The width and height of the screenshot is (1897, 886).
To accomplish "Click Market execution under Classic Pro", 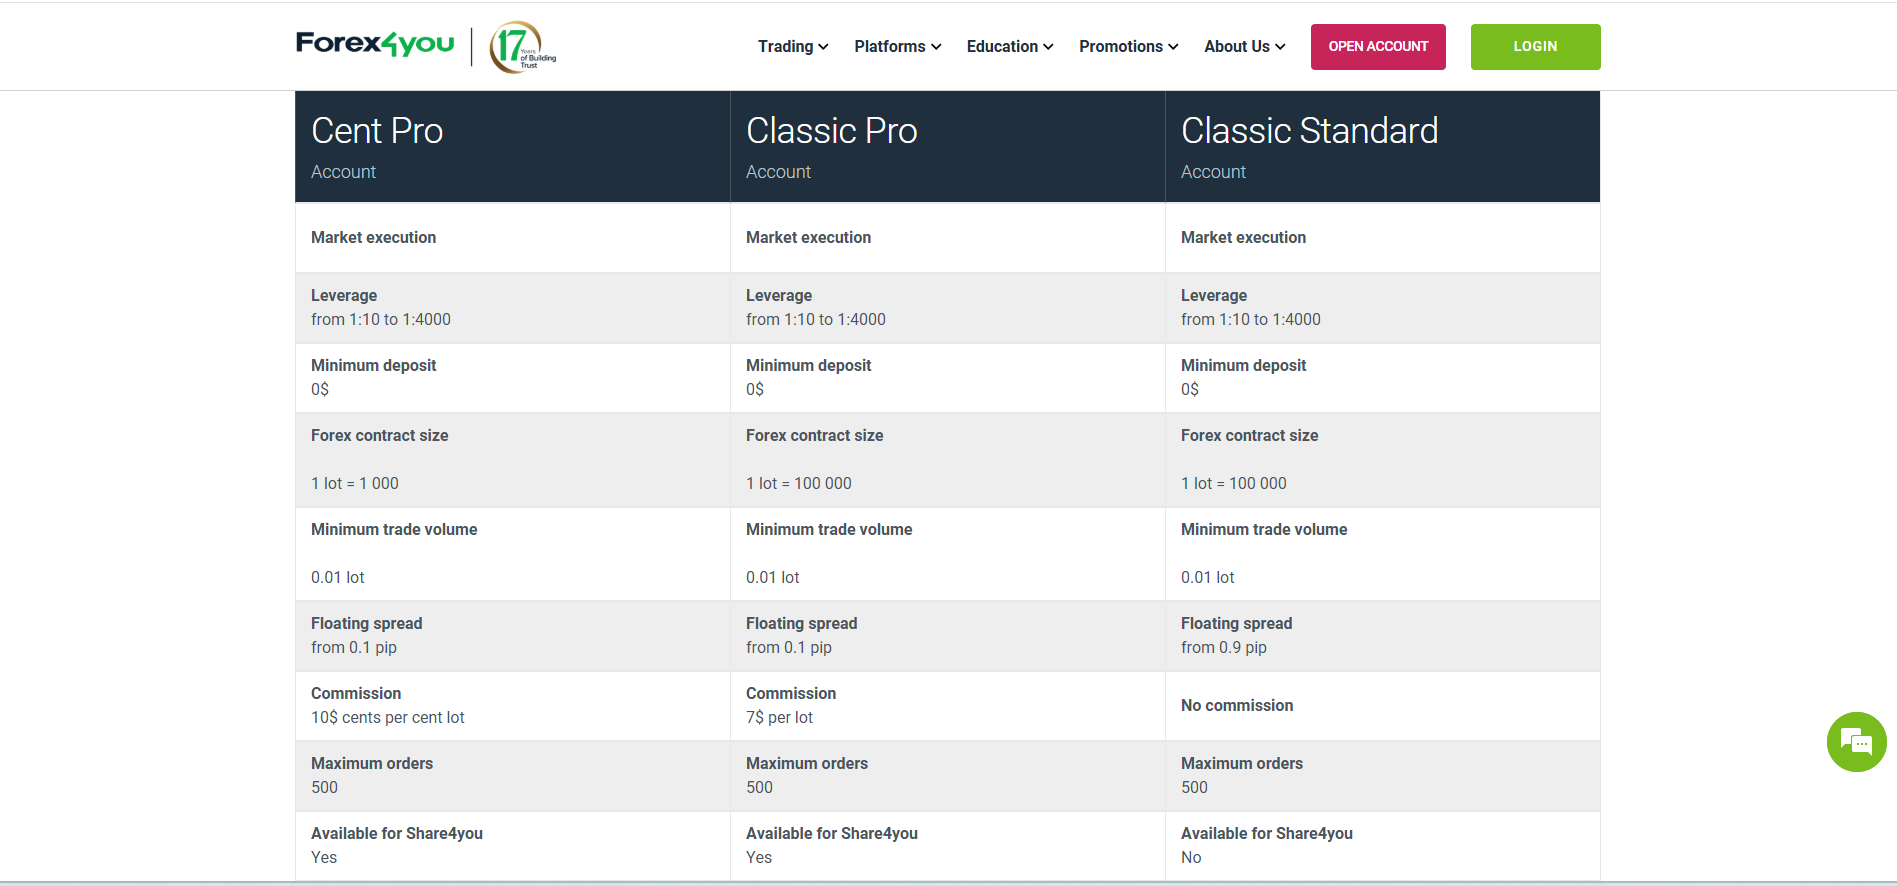I will click(808, 238).
